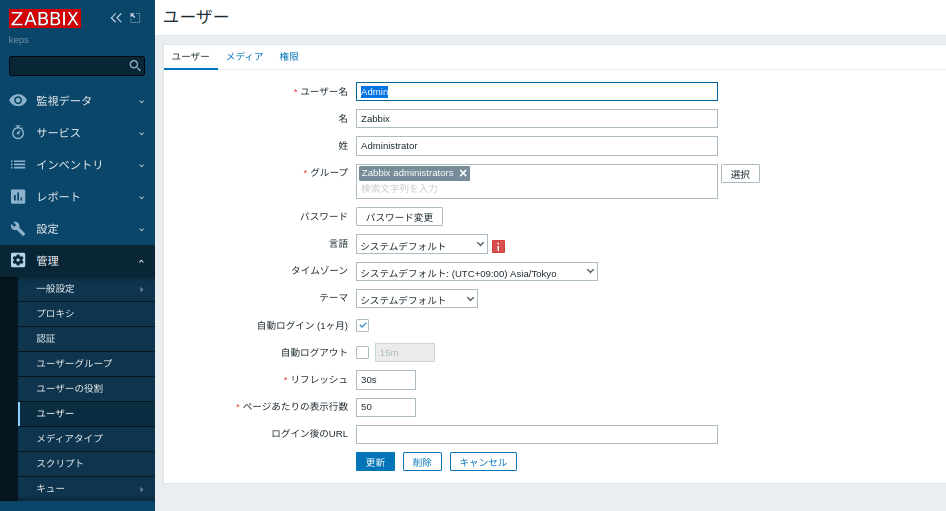
Task: Enable the 自動ログアウト checkbox
Action: pyautogui.click(x=363, y=352)
